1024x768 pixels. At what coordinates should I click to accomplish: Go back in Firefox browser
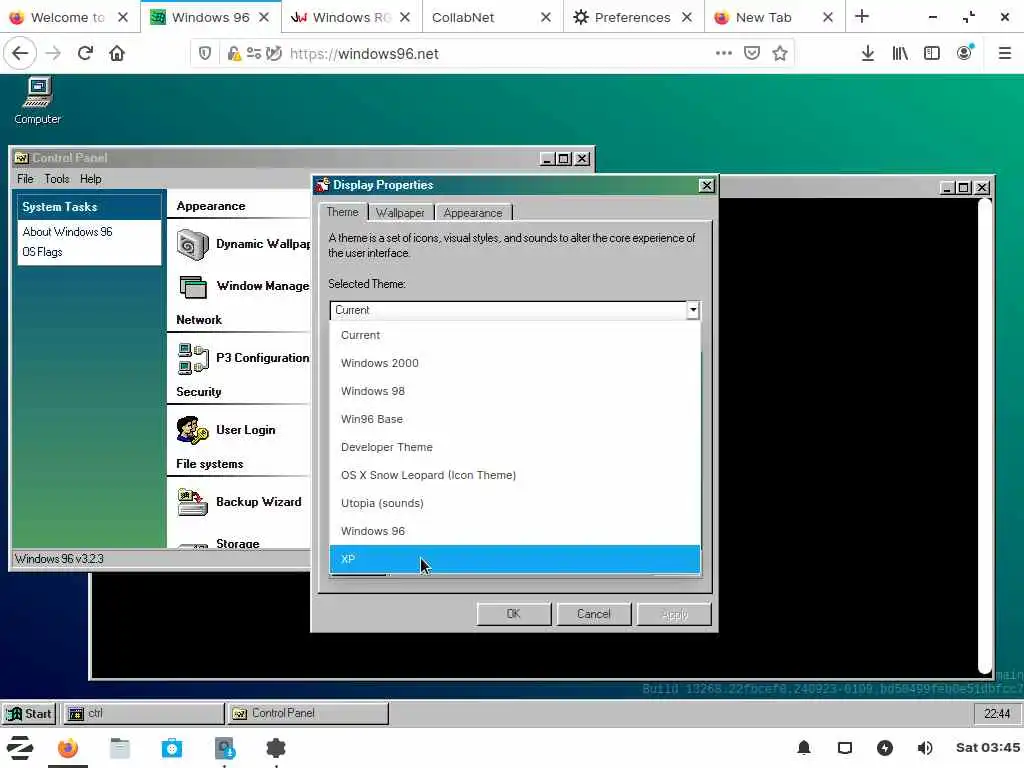pyautogui.click(x=20, y=54)
